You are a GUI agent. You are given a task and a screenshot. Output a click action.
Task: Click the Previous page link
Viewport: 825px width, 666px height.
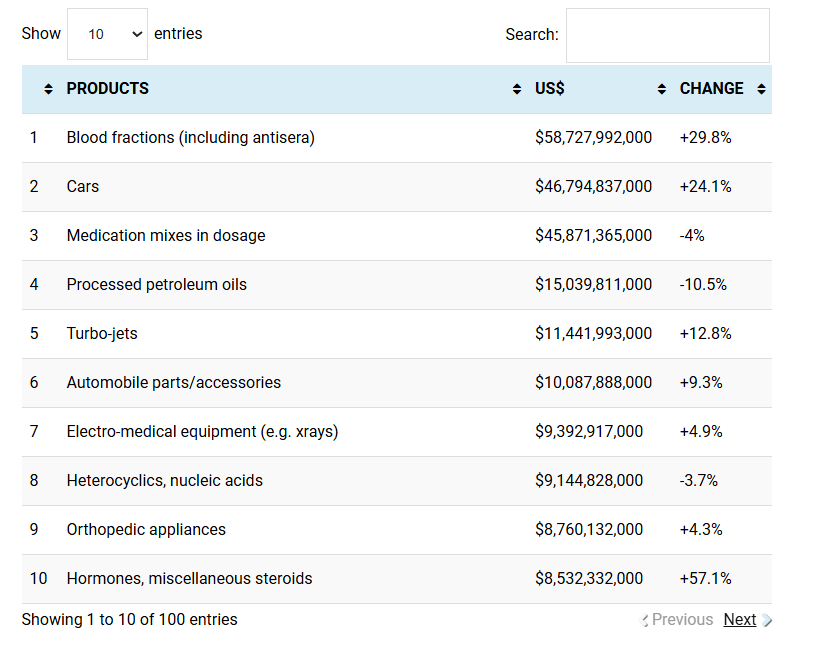(682, 620)
